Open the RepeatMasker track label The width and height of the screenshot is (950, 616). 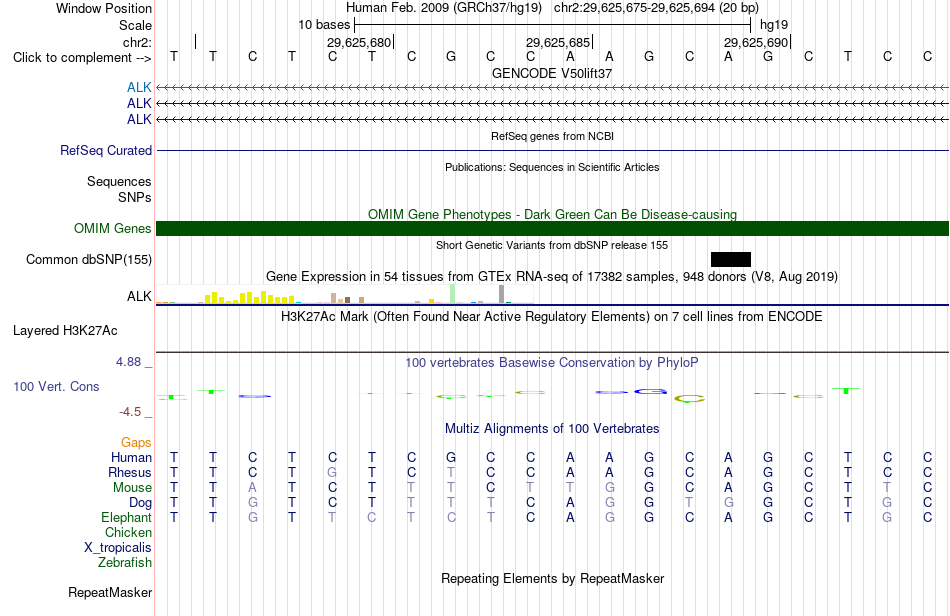(110, 592)
